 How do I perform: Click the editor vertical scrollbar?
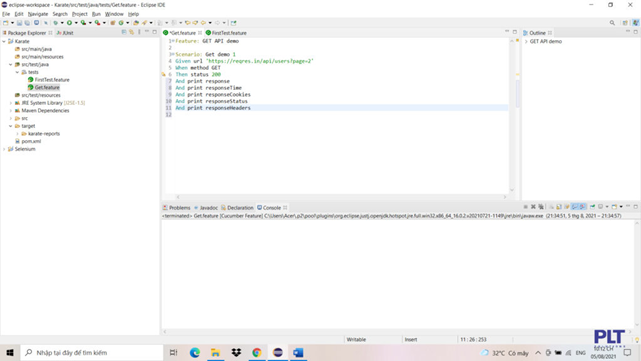tap(512, 114)
